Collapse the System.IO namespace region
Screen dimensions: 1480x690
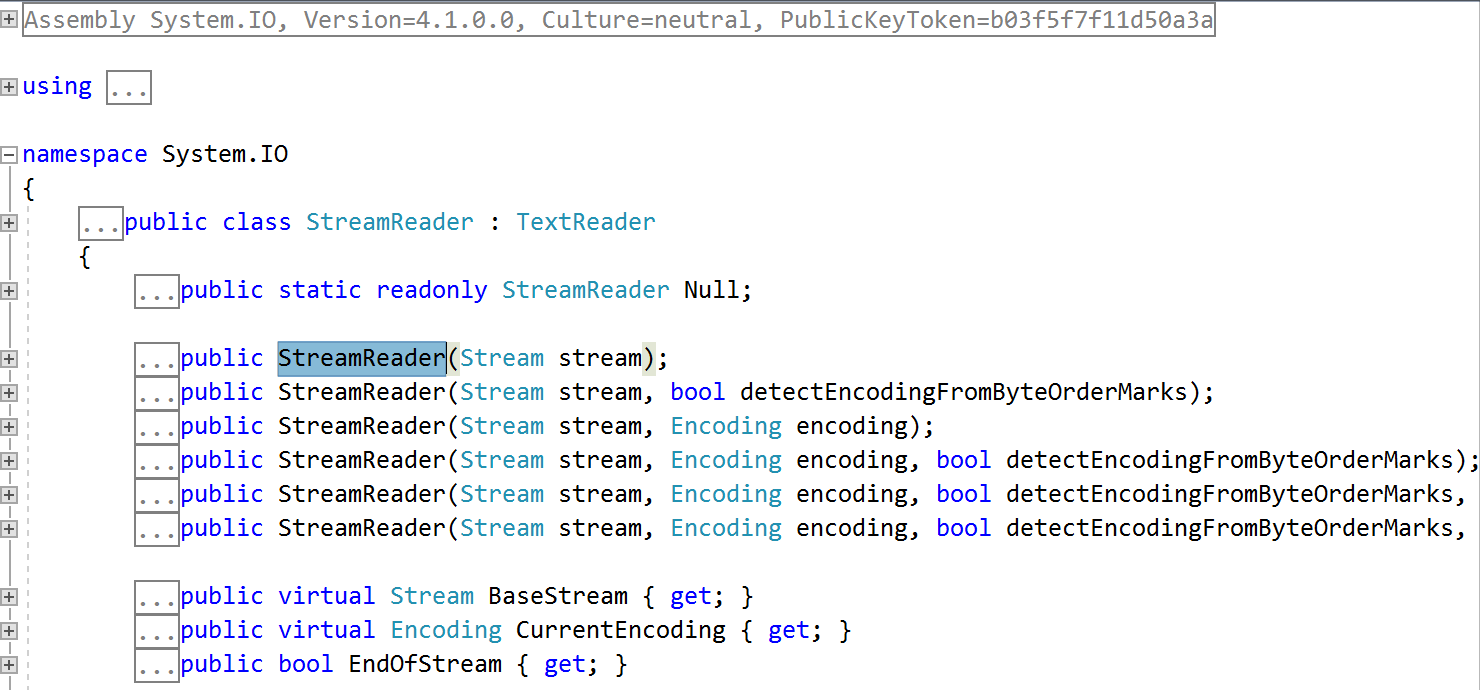[x=9, y=154]
